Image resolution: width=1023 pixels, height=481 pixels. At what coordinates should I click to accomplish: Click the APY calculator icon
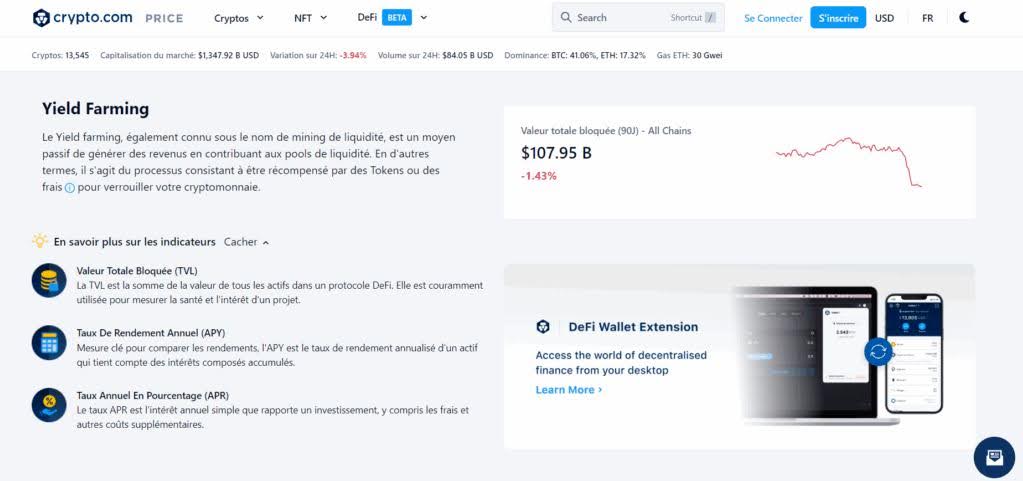48,342
